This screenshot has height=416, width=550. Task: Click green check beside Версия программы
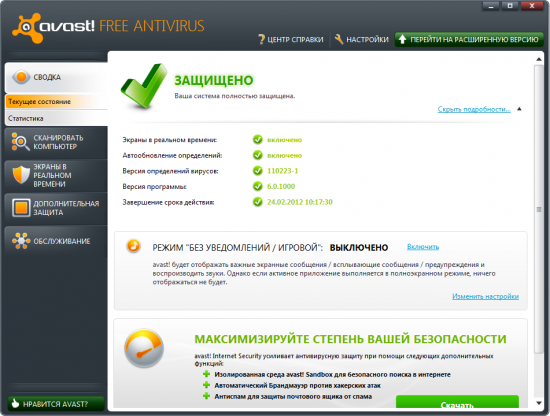pyautogui.click(x=258, y=186)
